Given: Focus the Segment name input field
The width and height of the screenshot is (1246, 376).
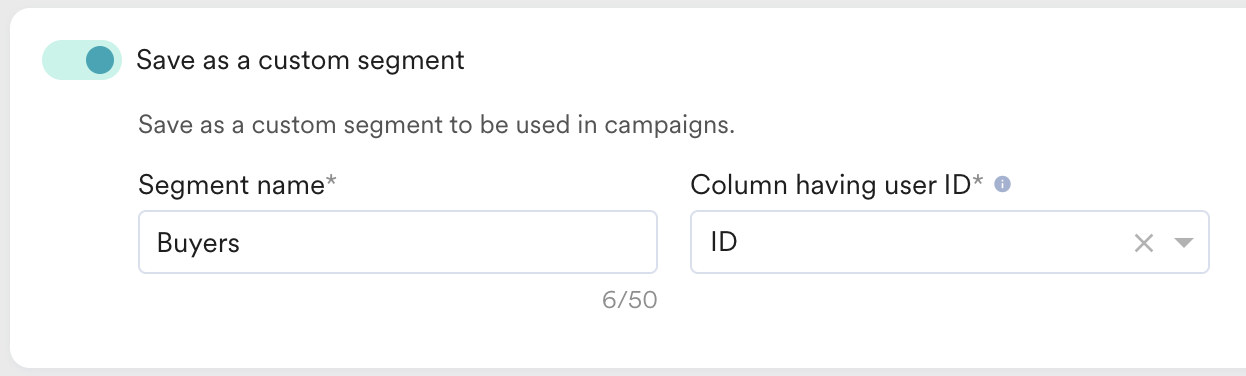Looking at the screenshot, I should (397, 242).
